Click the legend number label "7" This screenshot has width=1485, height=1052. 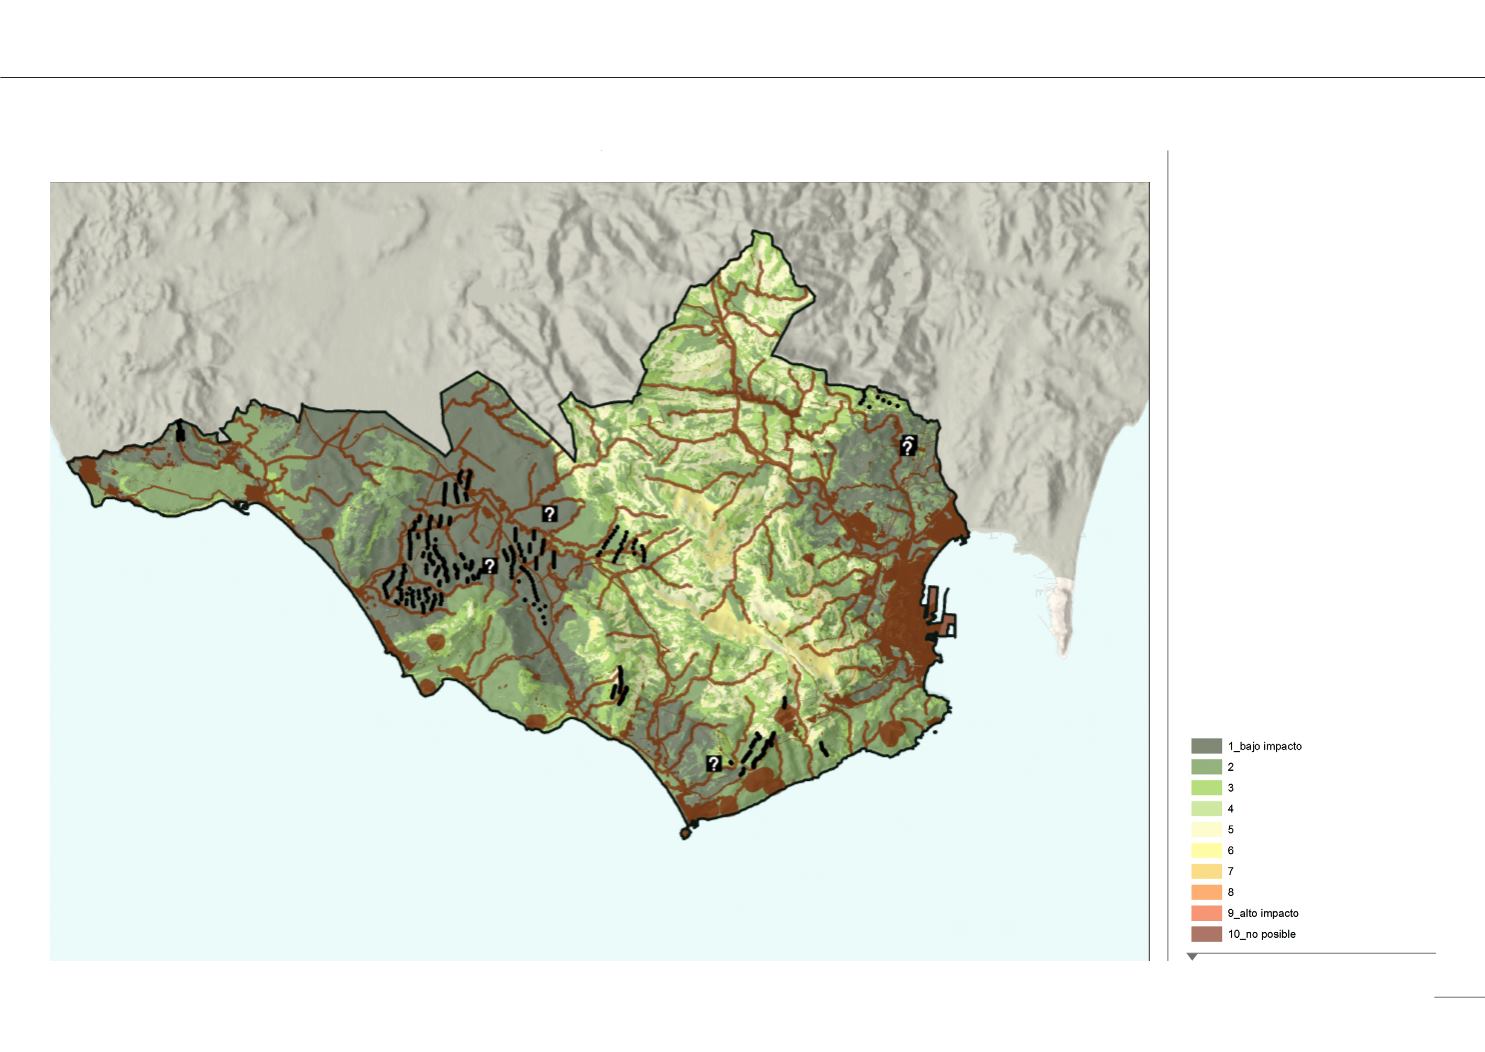[1230, 872]
